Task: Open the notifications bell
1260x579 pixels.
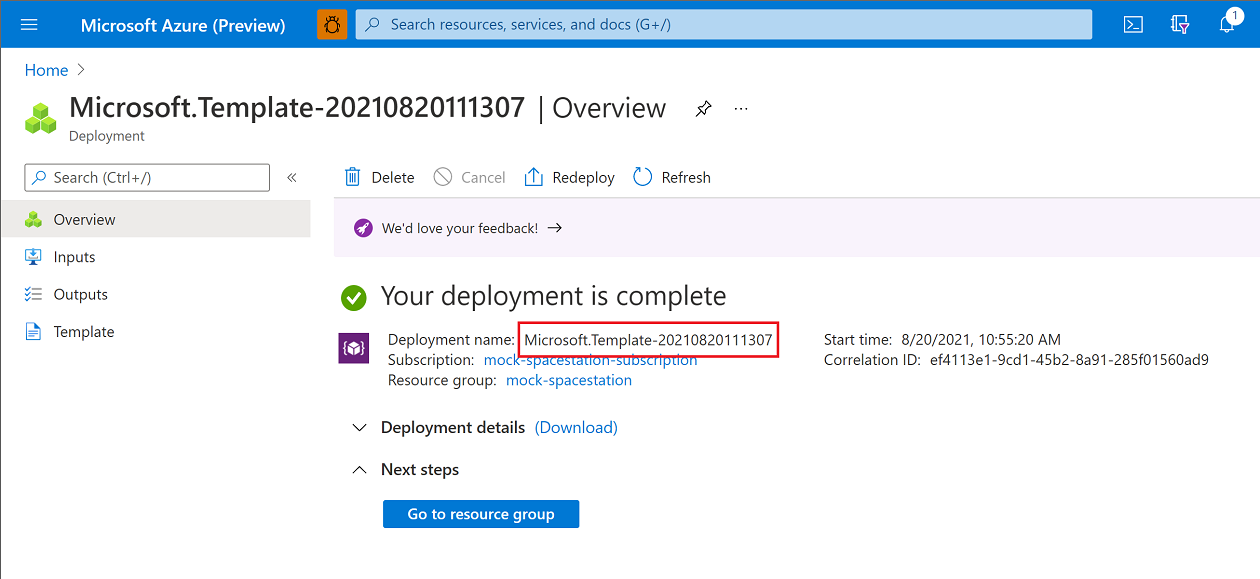Action: [x=1227, y=25]
